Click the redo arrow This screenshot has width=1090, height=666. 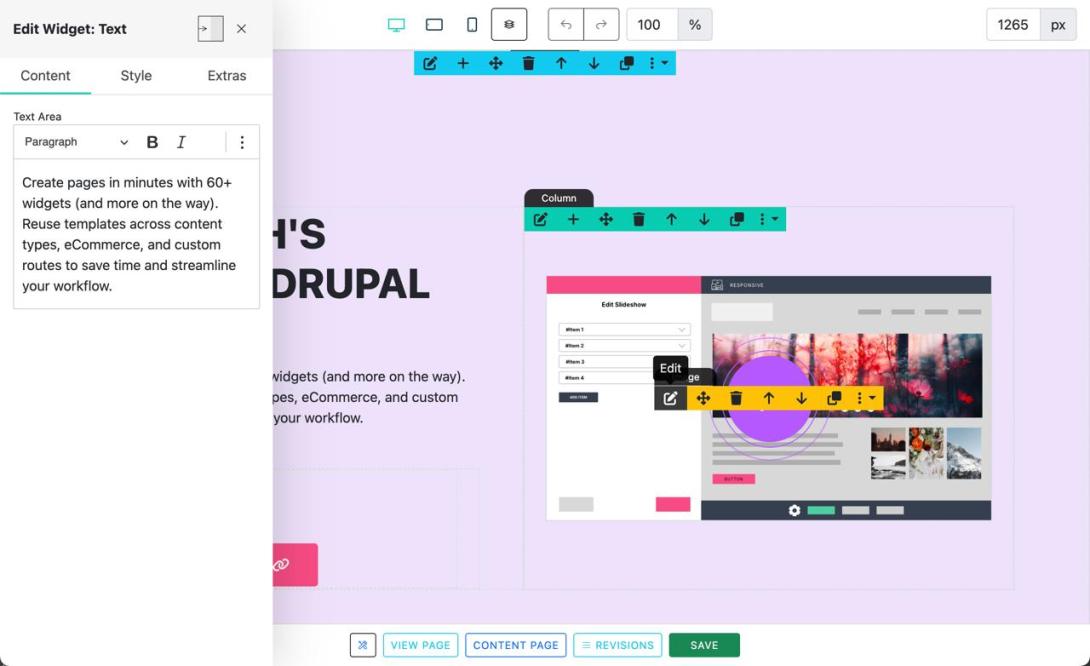[x=601, y=25]
